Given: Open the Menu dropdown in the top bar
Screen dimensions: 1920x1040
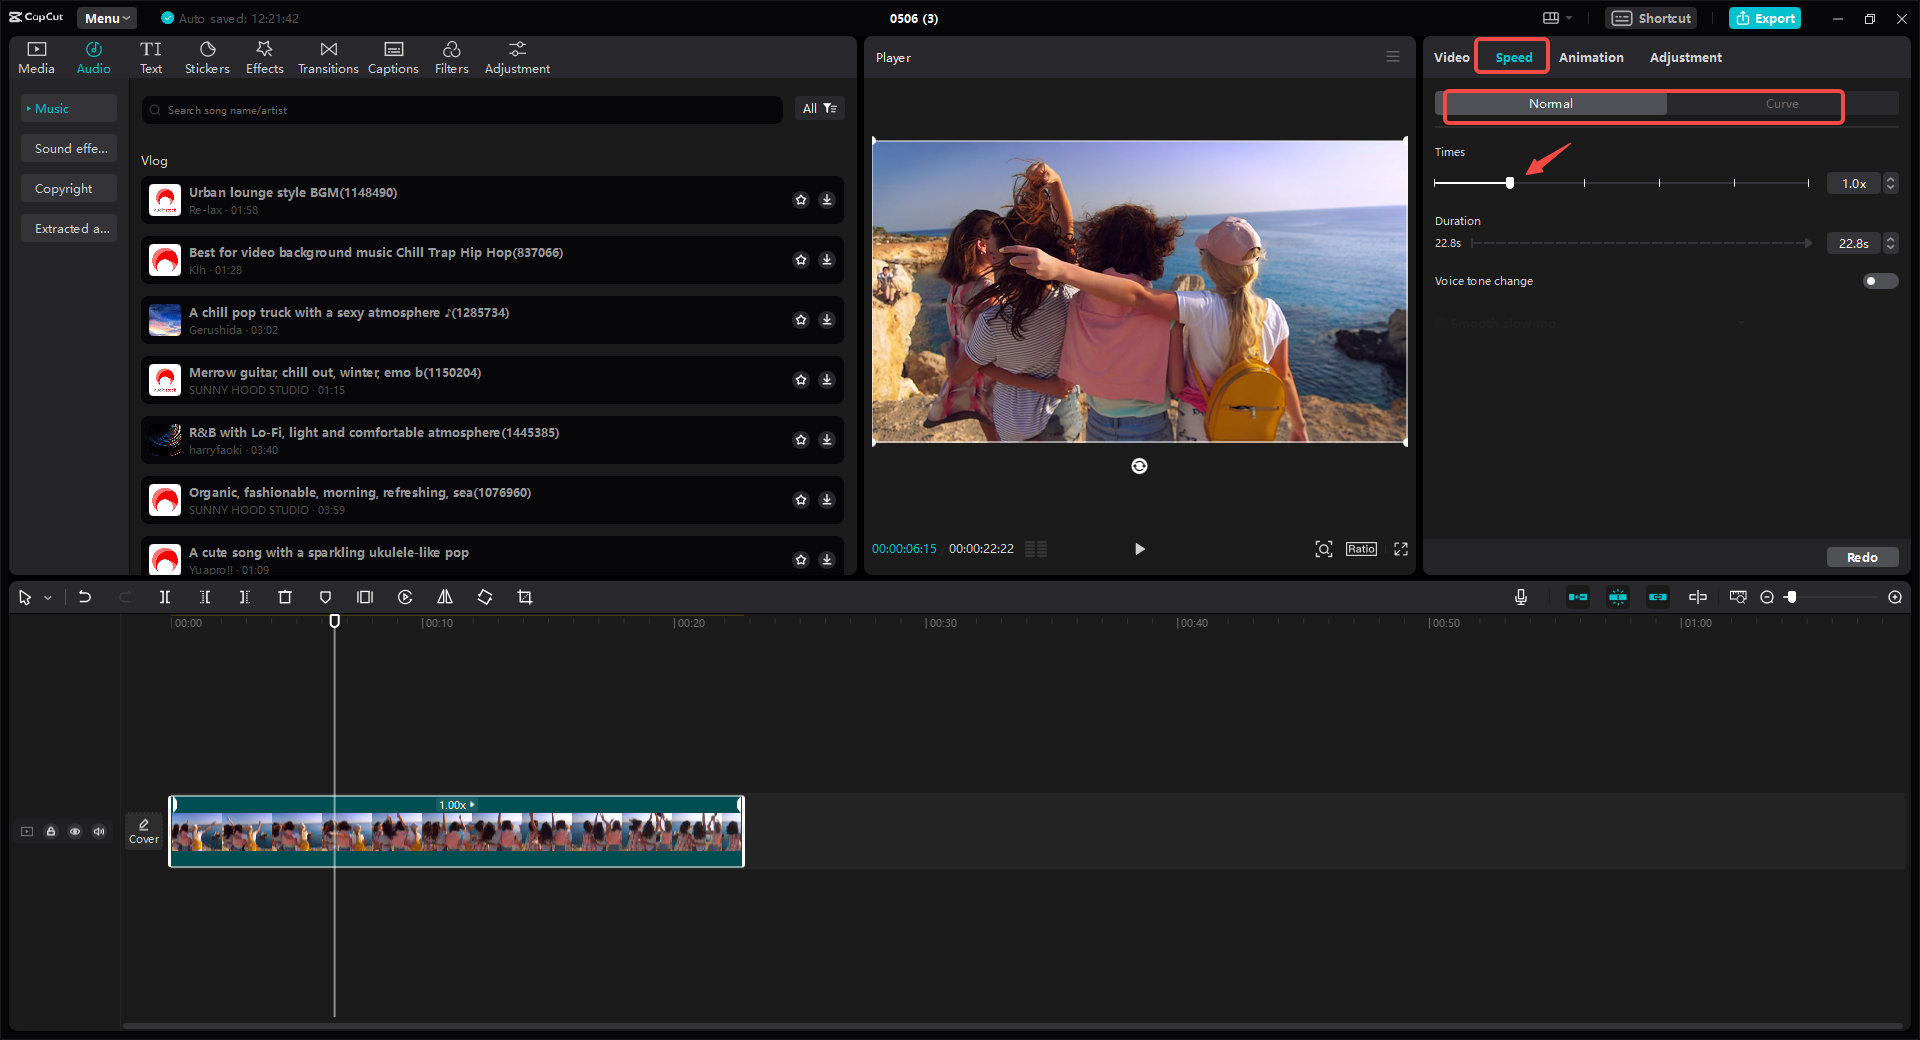Looking at the screenshot, I should pyautogui.click(x=106, y=17).
